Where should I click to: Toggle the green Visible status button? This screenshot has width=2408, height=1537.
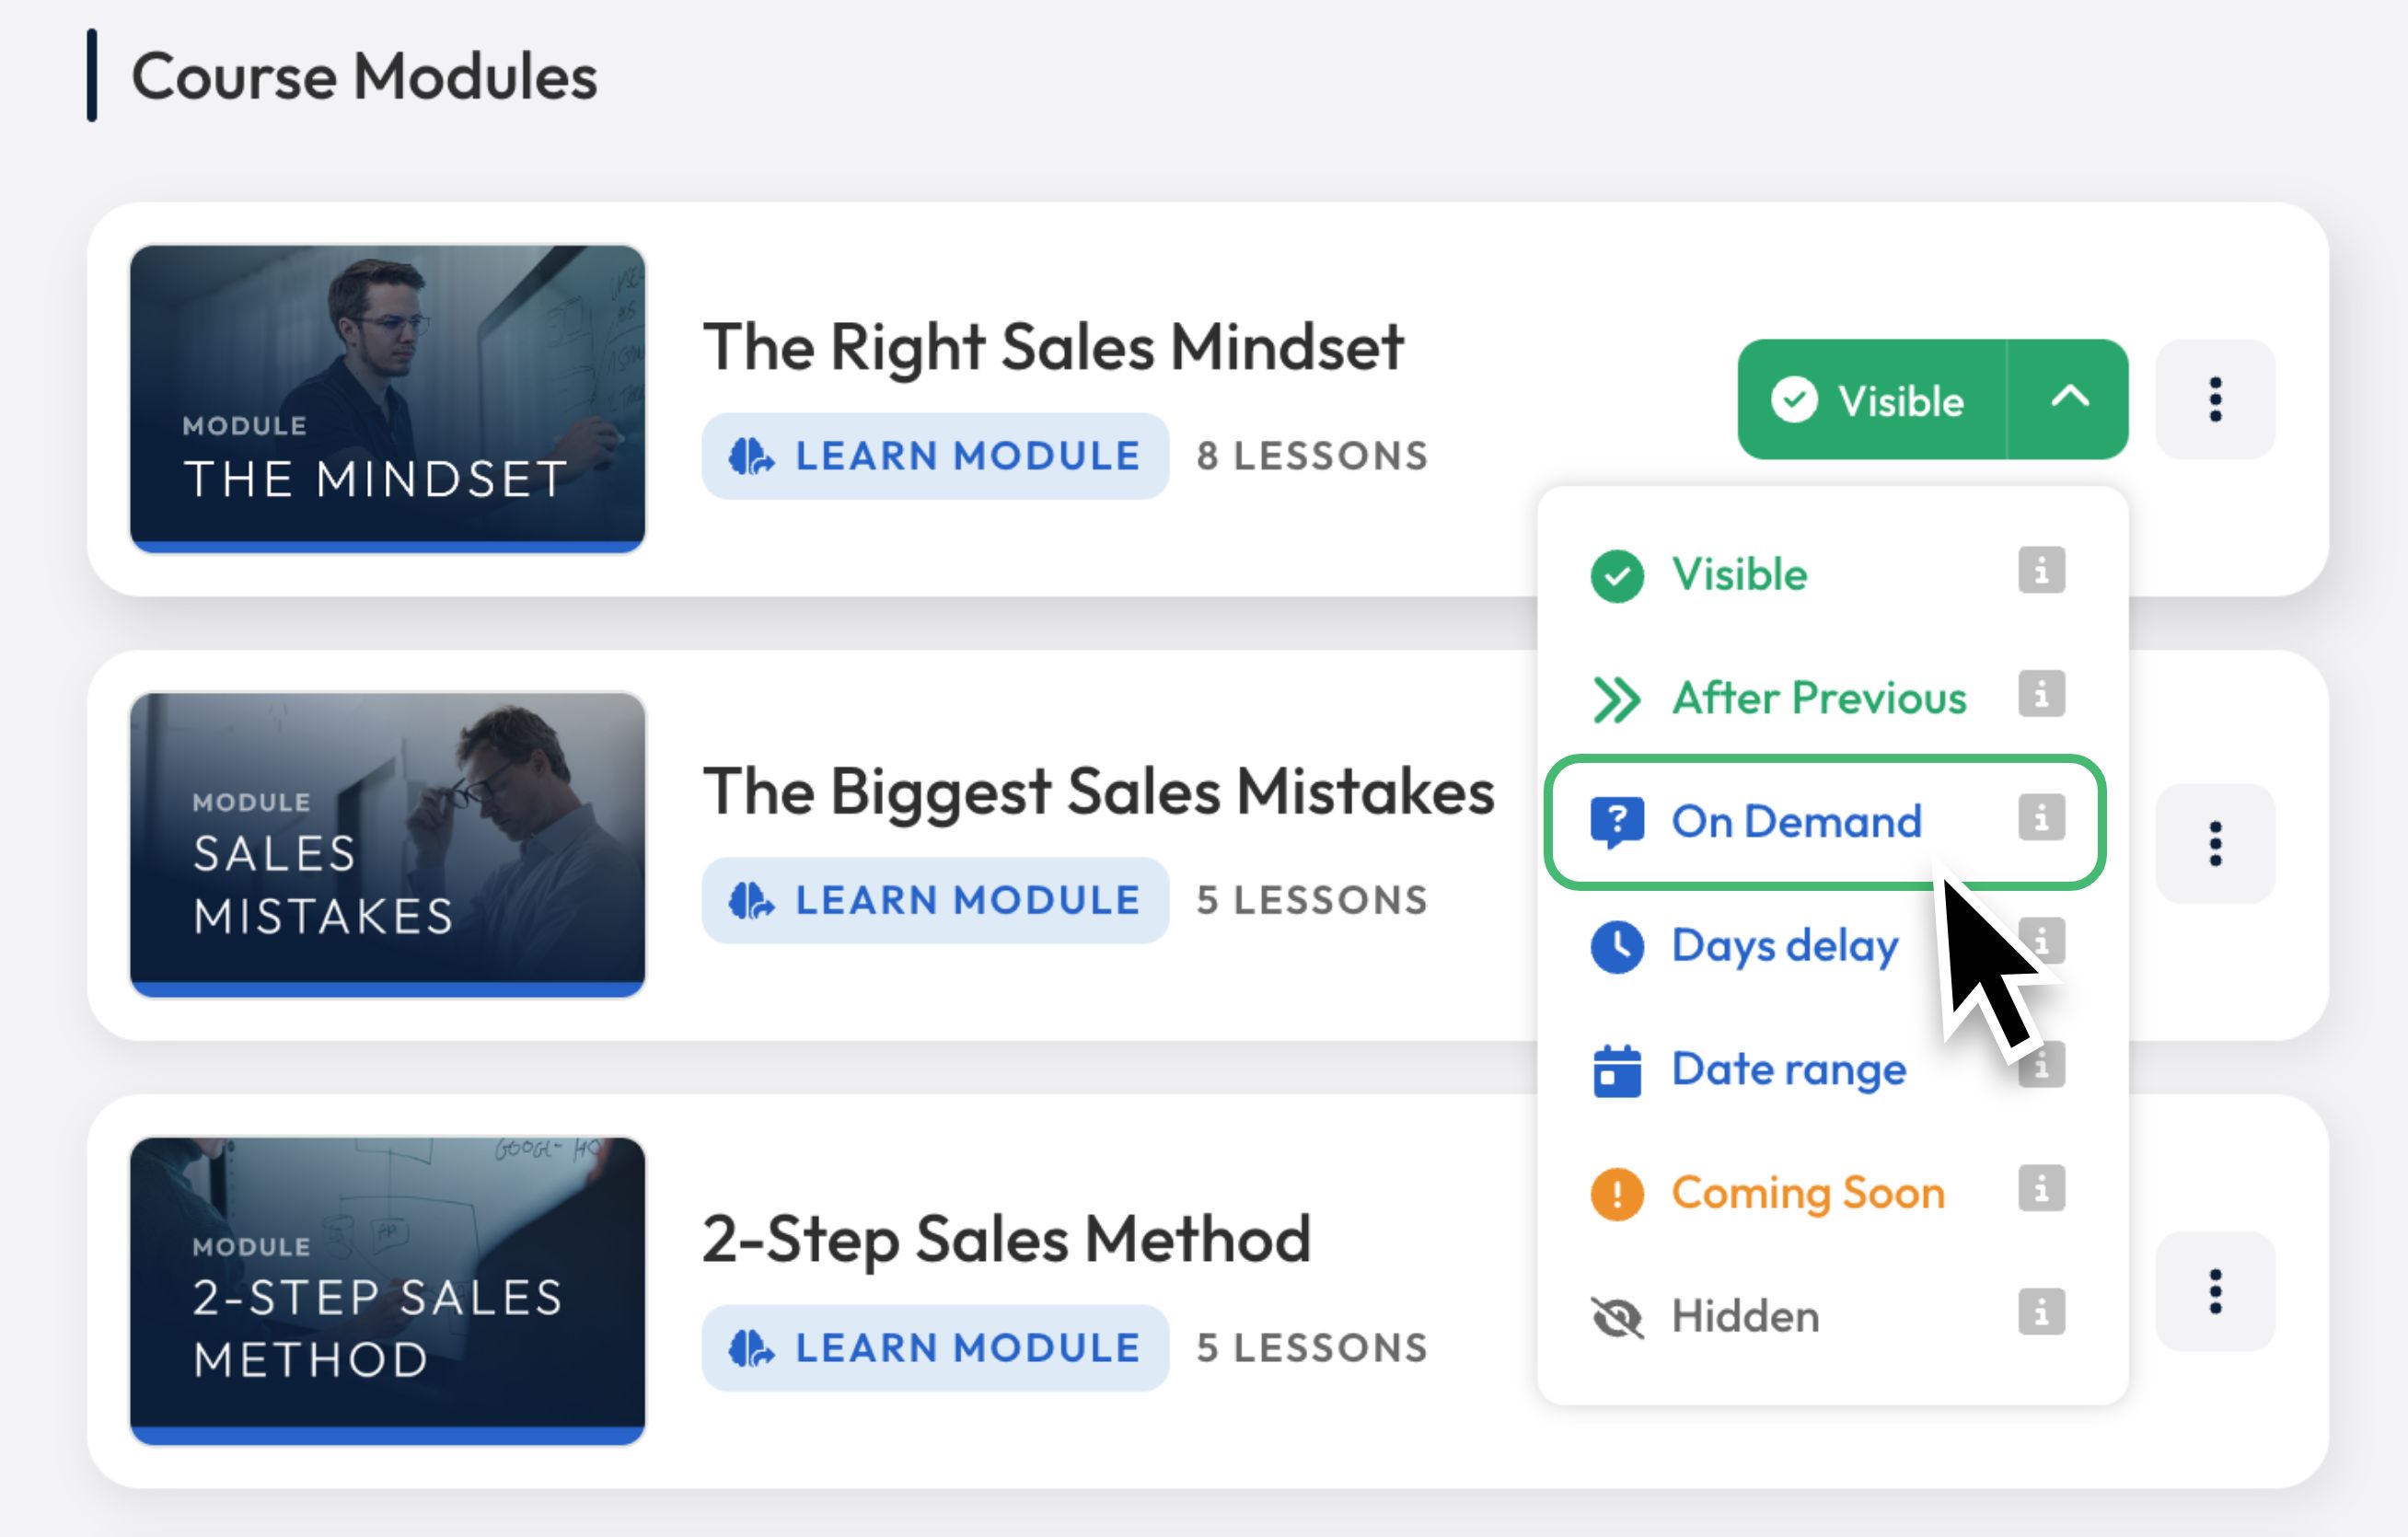point(1871,400)
